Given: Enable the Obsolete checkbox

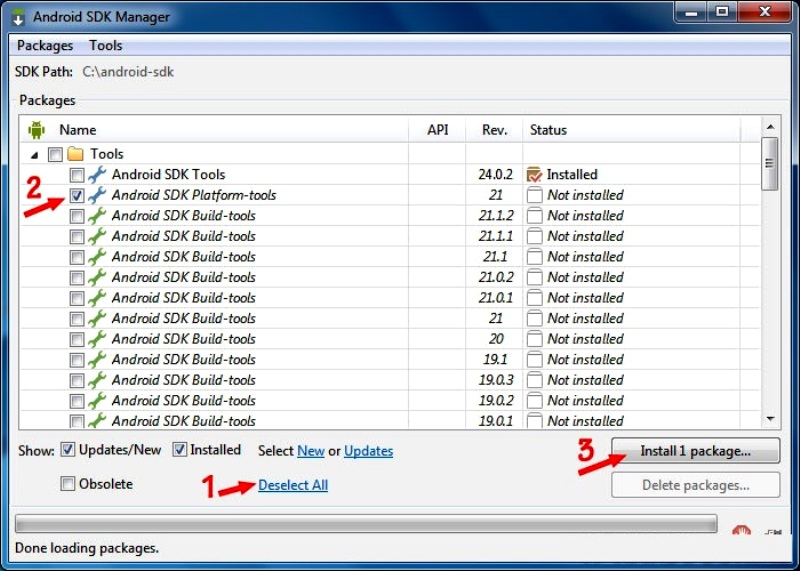Looking at the screenshot, I should click(67, 483).
